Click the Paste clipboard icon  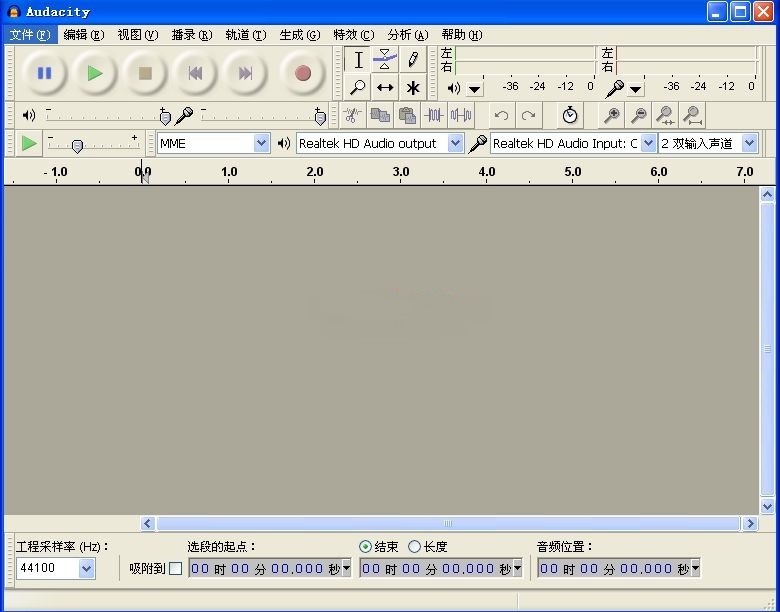click(407, 115)
